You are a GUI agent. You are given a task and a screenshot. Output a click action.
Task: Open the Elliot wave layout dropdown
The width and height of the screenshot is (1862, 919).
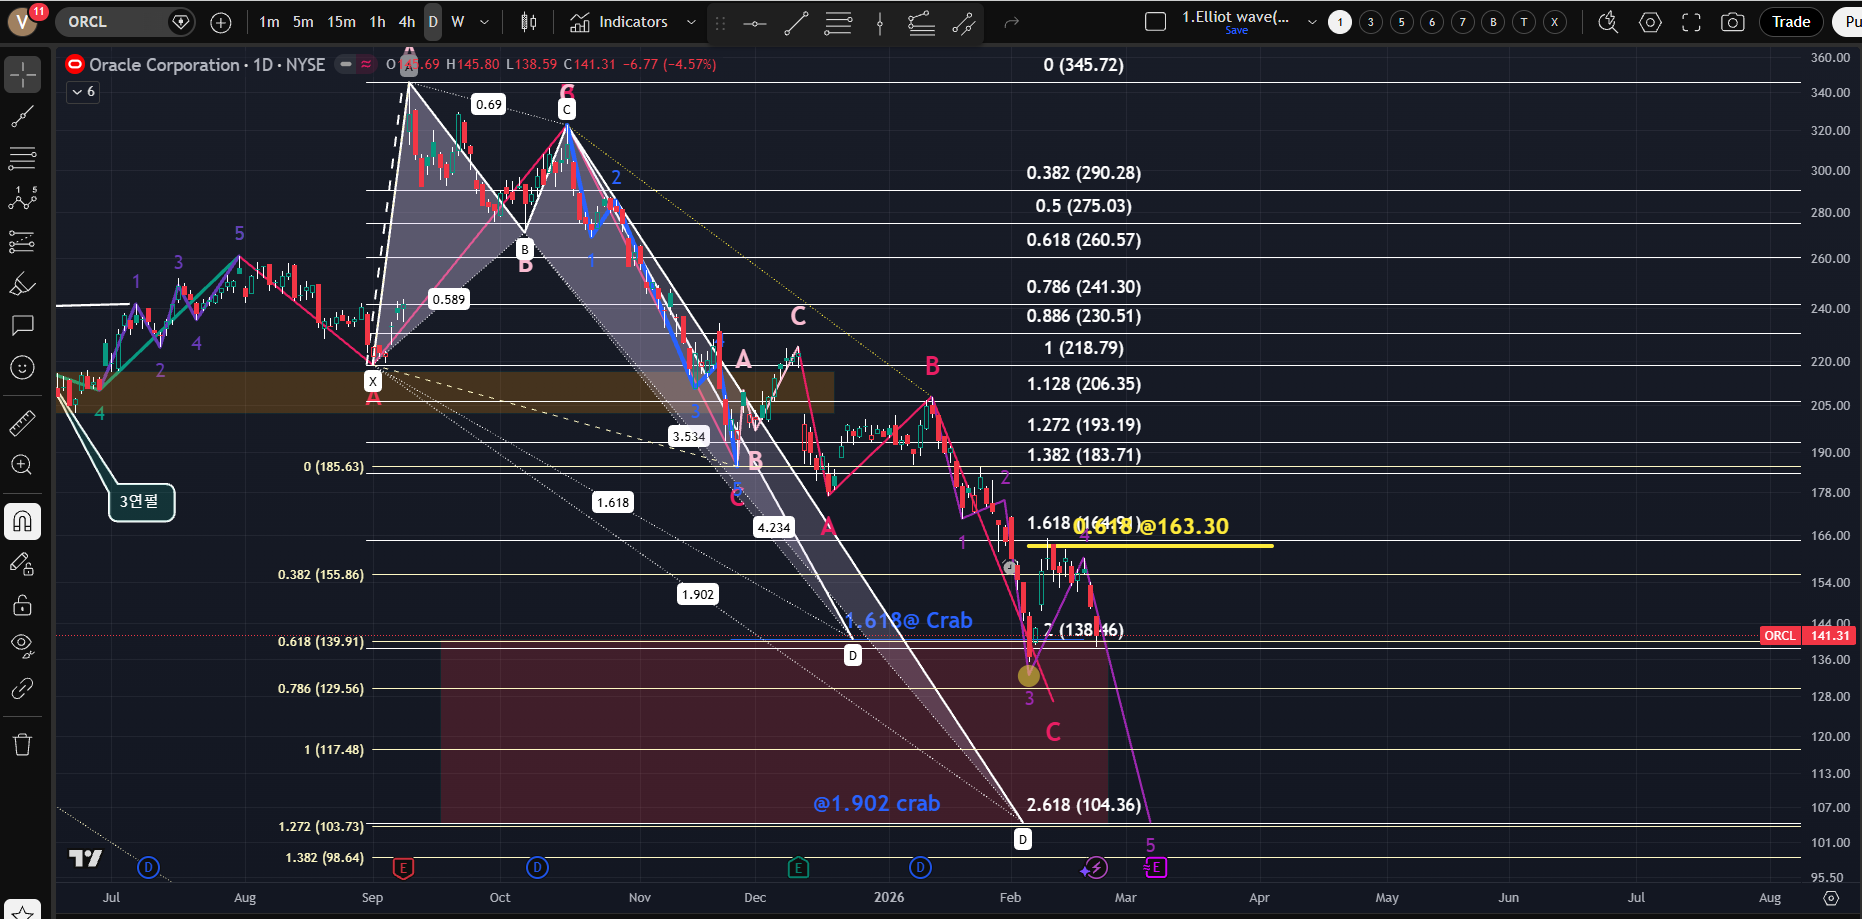(x=1312, y=22)
